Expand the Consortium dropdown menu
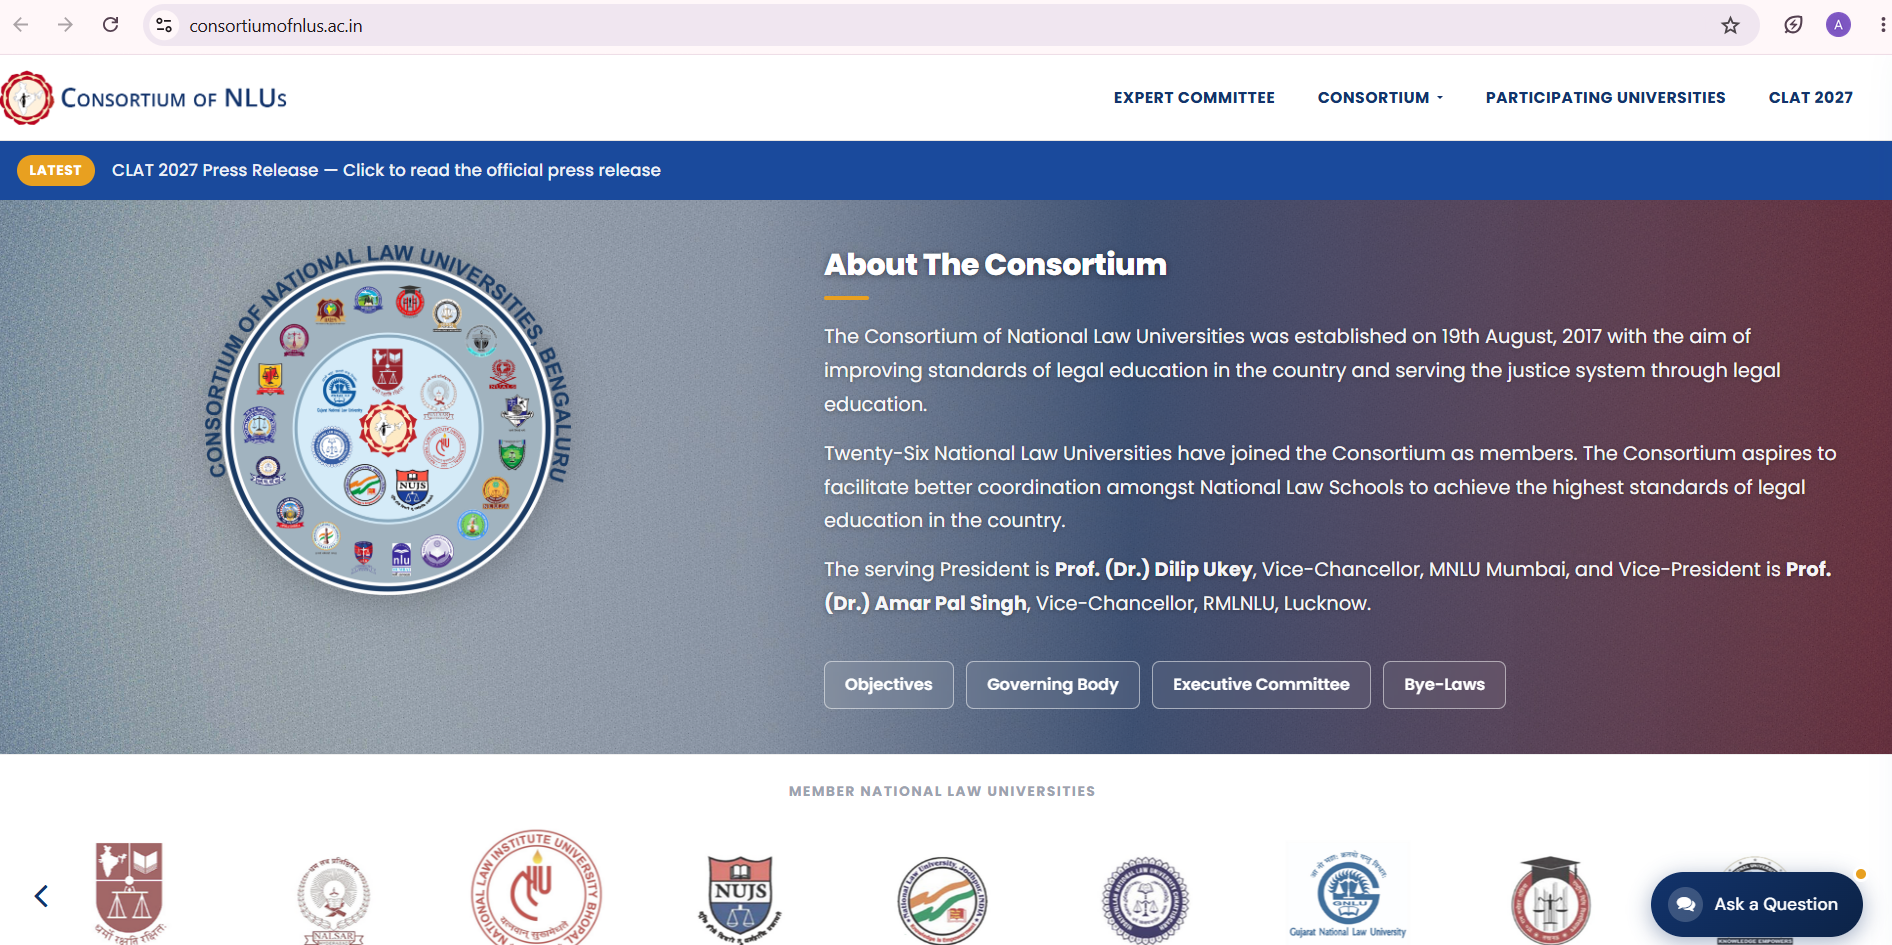Image resolution: width=1892 pixels, height=945 pixels. pyautogui.click(x=1380, y=98)
